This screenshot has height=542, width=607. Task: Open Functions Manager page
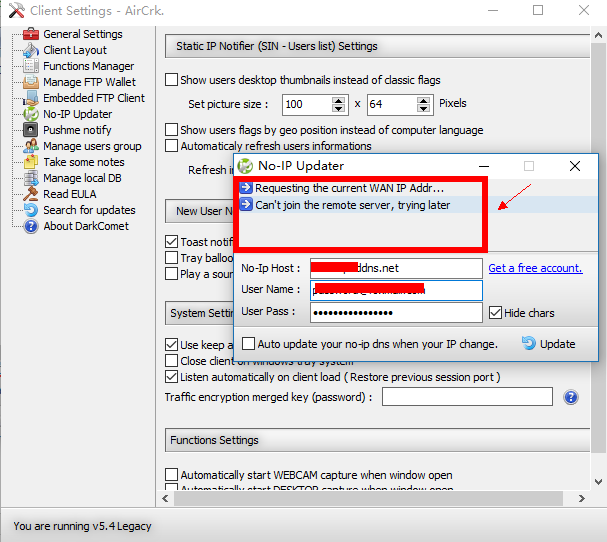88,66
